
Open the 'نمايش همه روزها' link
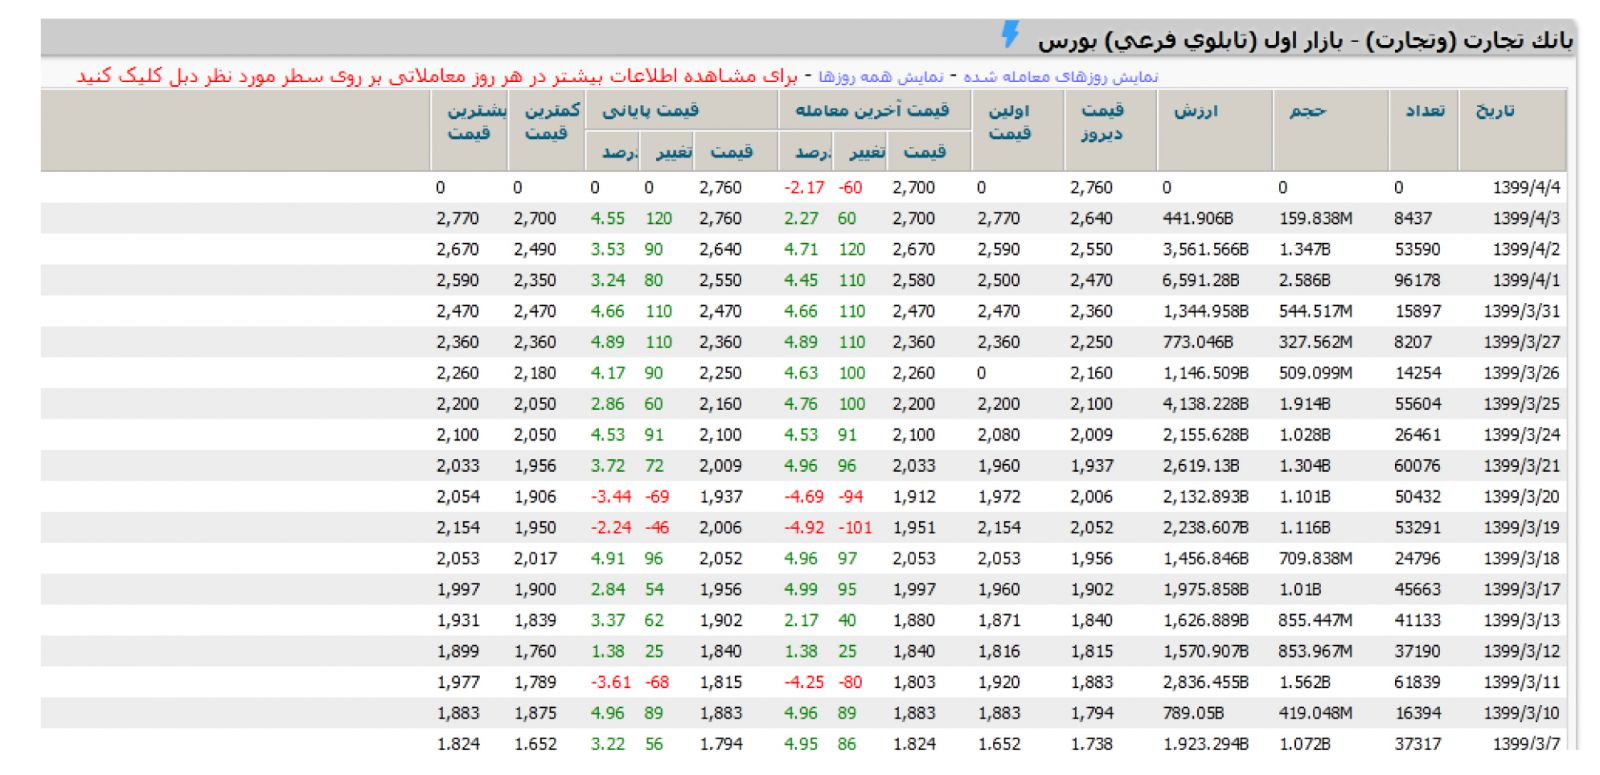(881, 76)
